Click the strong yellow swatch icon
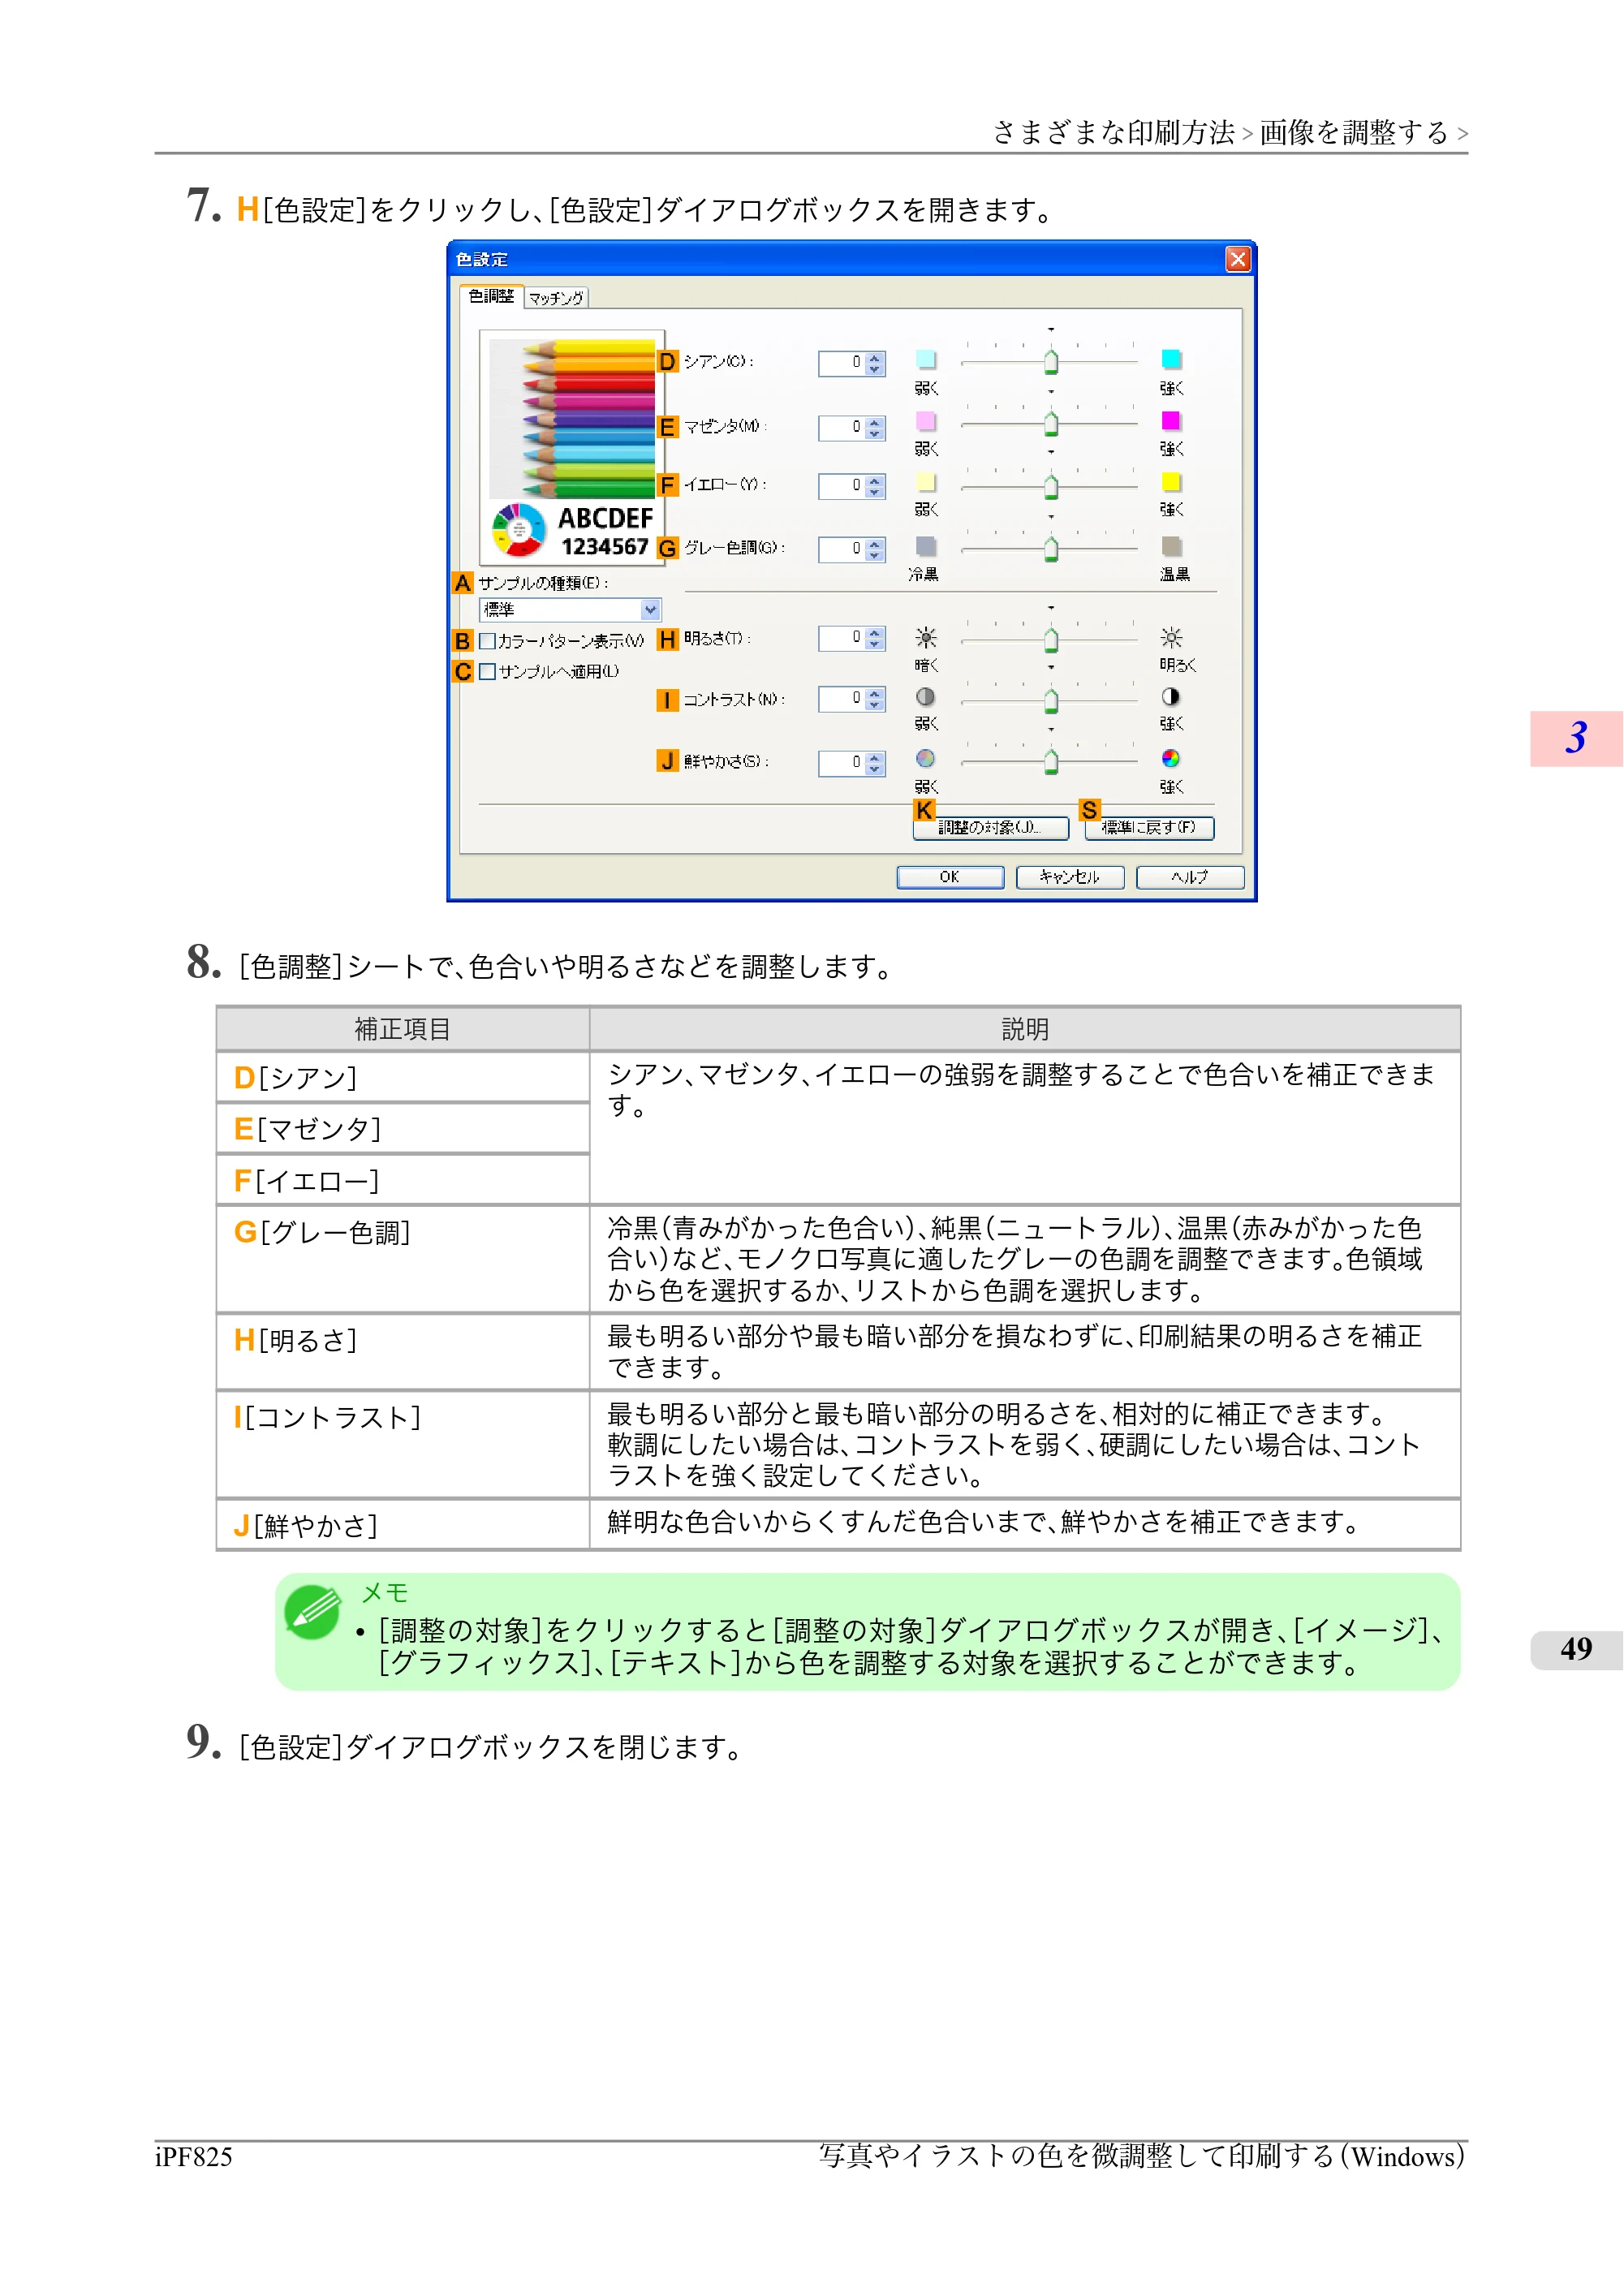The width and height of the screenshot is (1624, 2296). [x=1171, y=482]
